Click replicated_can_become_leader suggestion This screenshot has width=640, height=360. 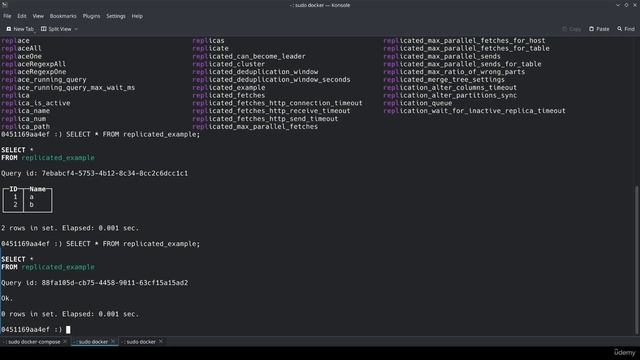point(249,56)
